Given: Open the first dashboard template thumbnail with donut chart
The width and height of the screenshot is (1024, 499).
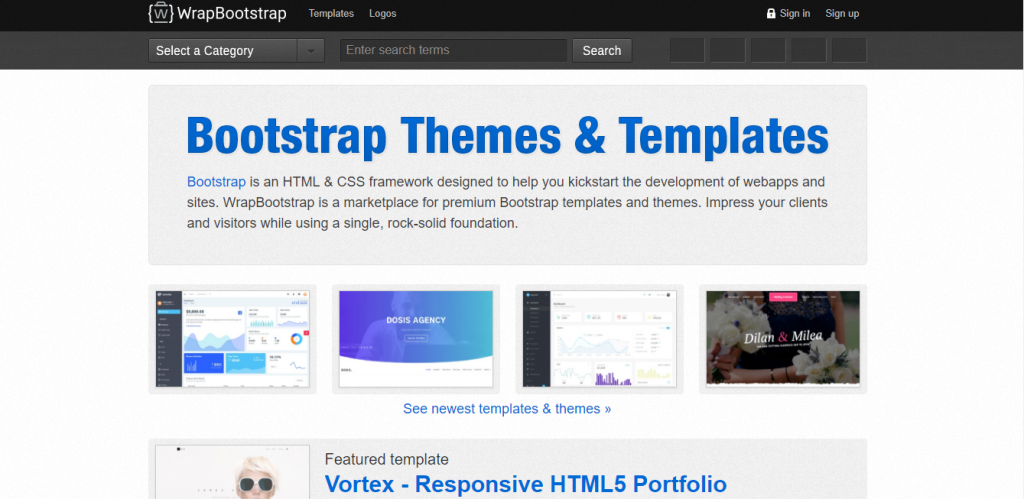Looking at the screenshot, I should point(232,339).
